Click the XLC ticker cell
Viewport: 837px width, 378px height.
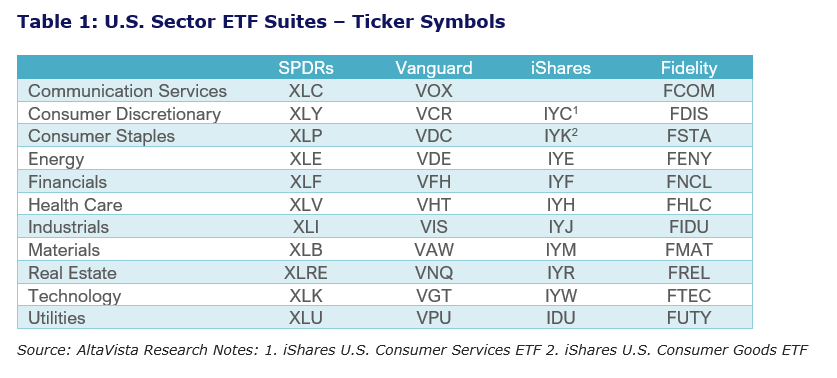tap(305, 91)
